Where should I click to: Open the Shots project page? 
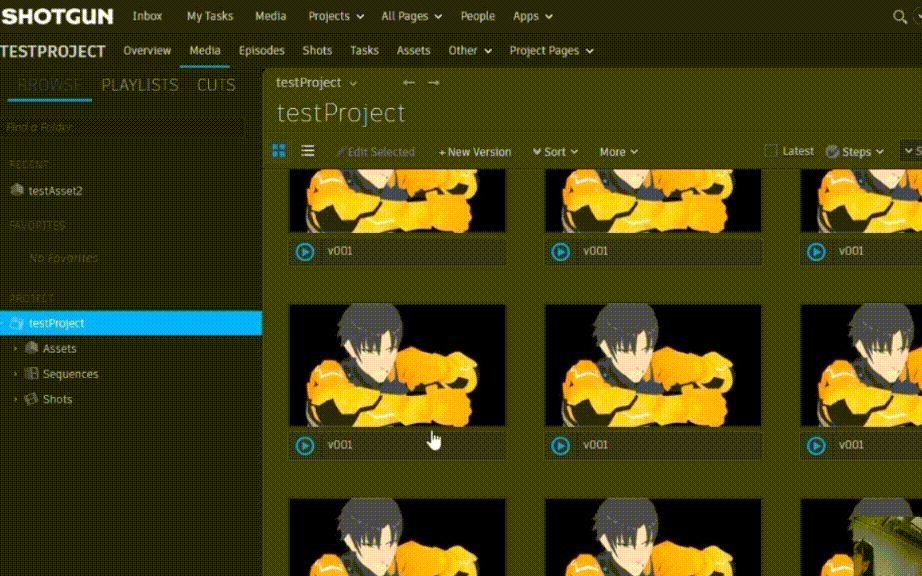point(317,50)
